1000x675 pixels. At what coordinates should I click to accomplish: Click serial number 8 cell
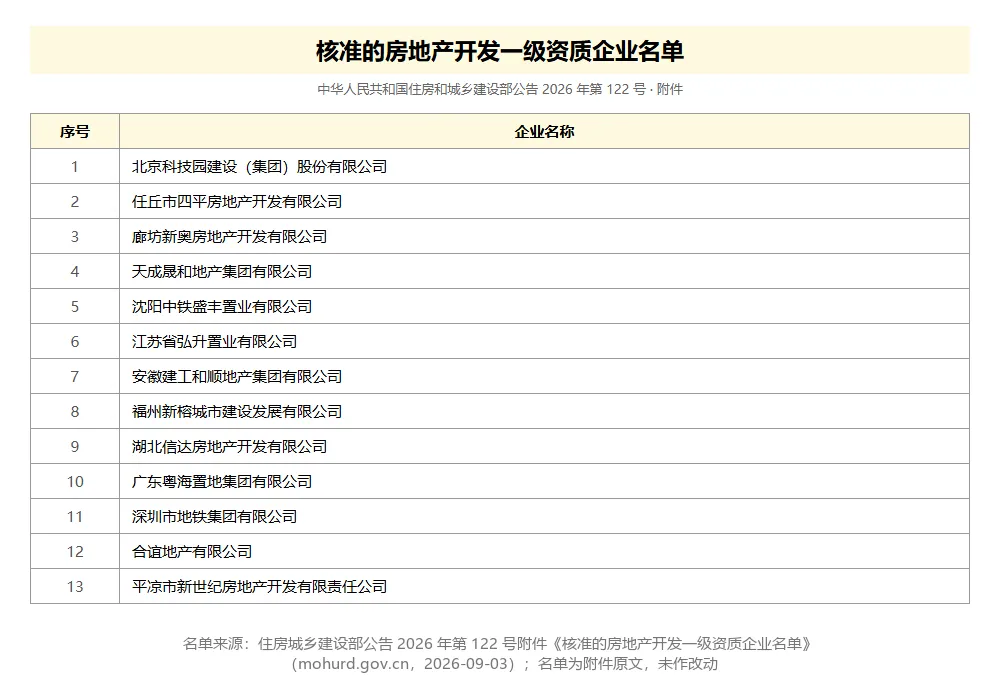tap(75, 412)
